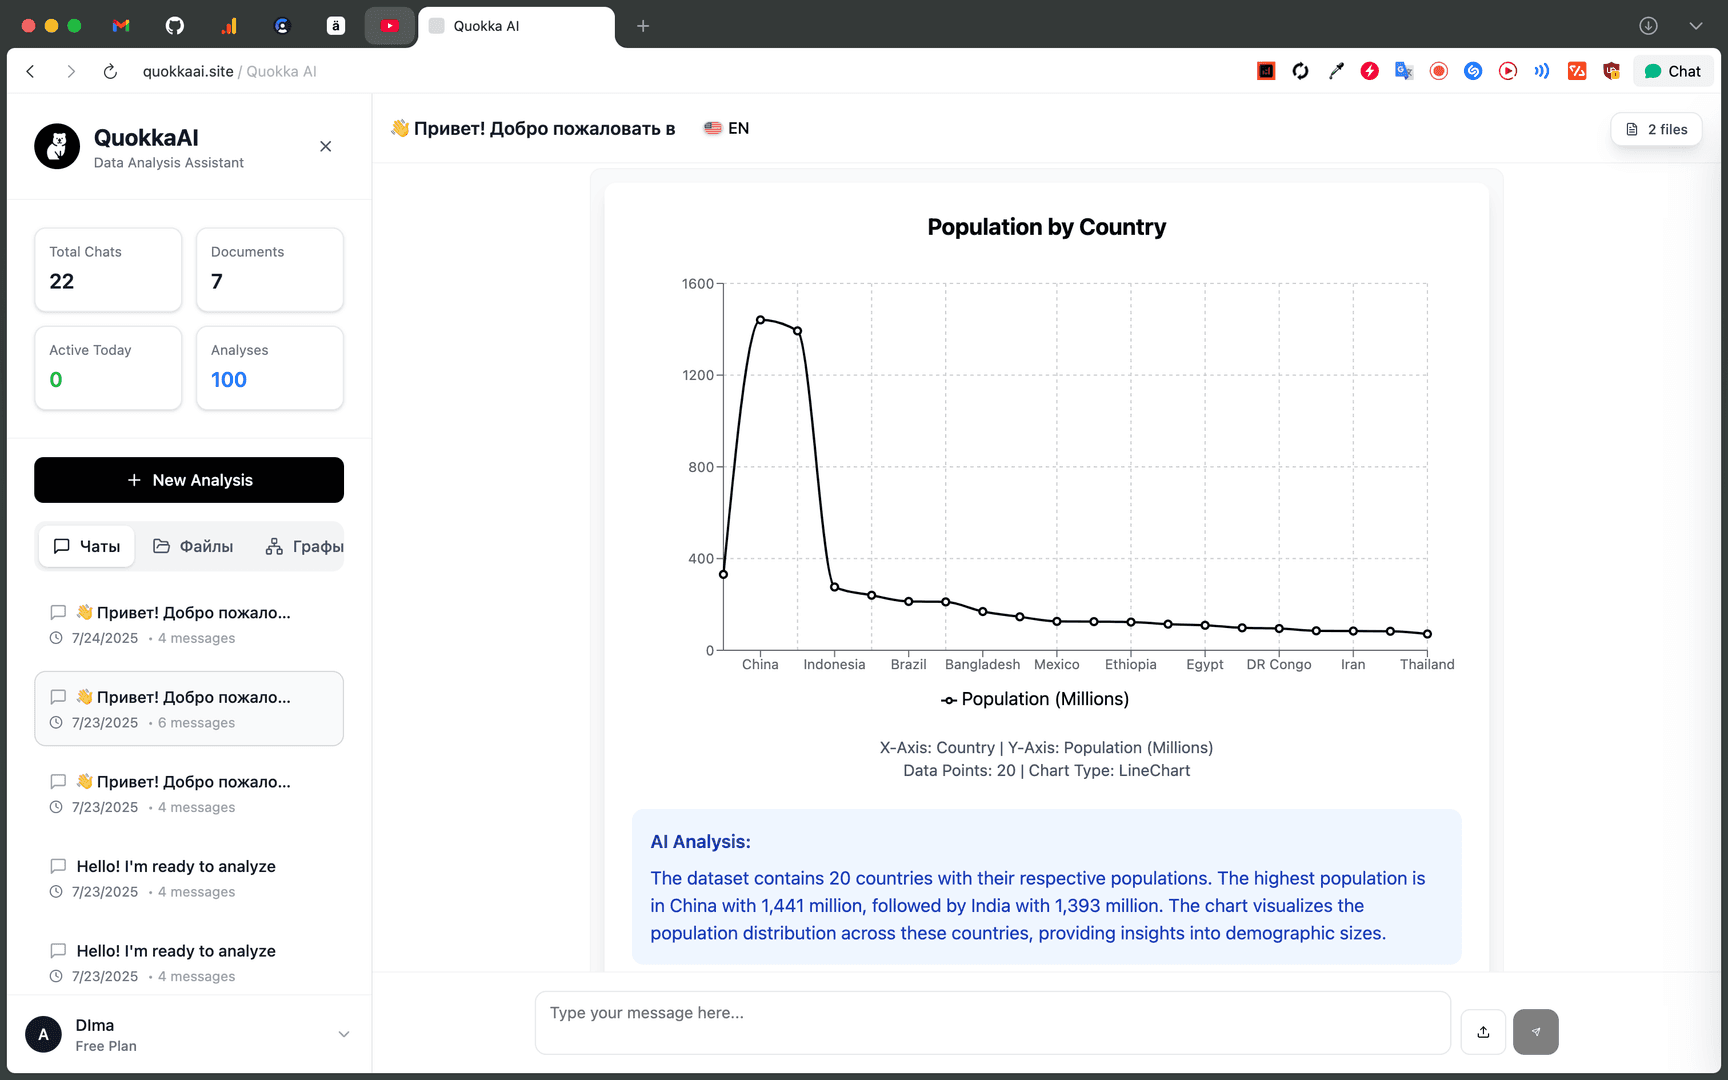Open the GitHub pinned tab

pos(175,26)
